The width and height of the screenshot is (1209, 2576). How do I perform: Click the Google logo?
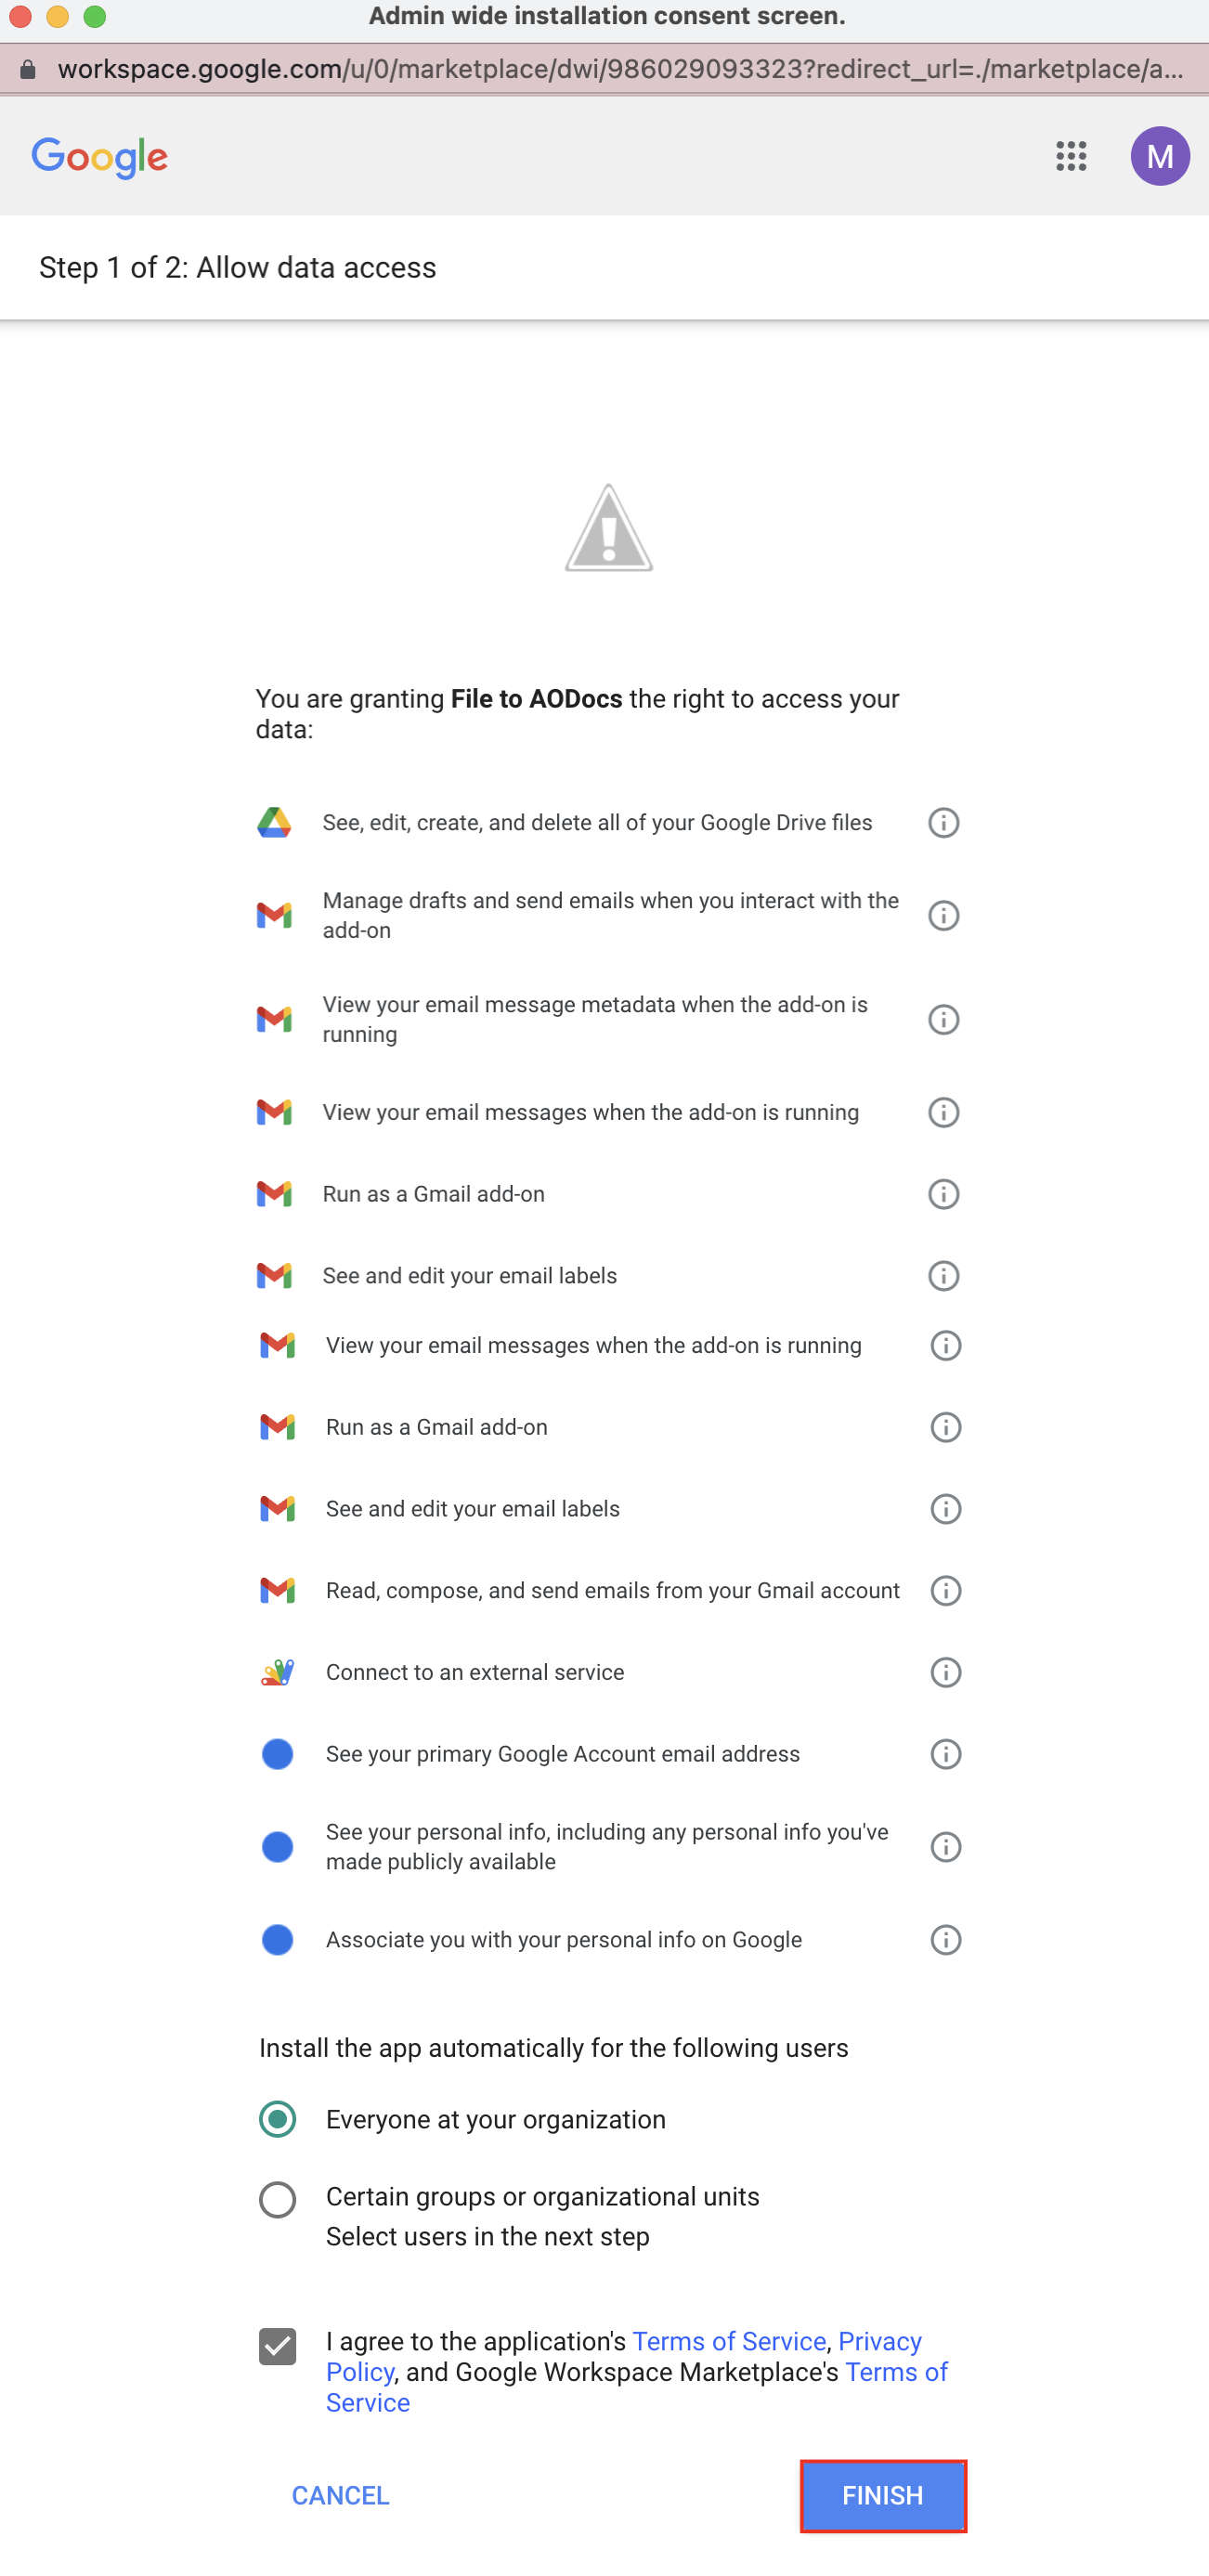pos(100,156)
